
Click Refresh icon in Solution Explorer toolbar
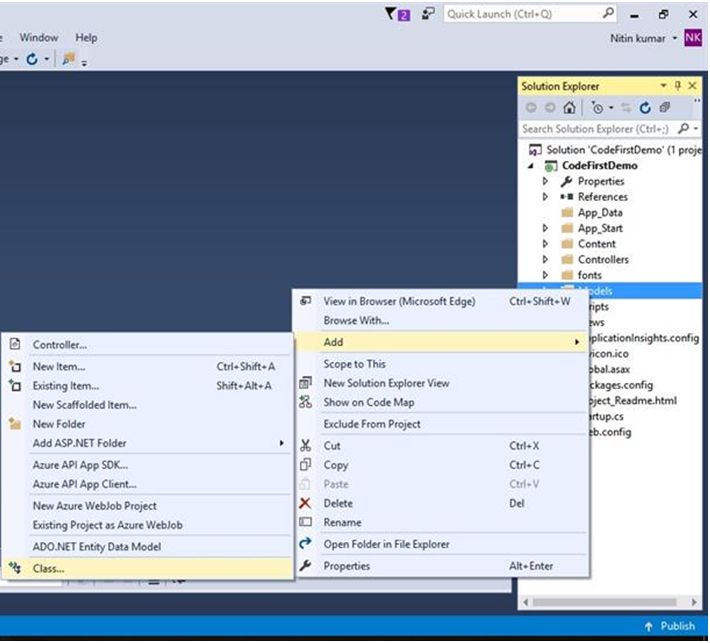click(x=645, y=108)
